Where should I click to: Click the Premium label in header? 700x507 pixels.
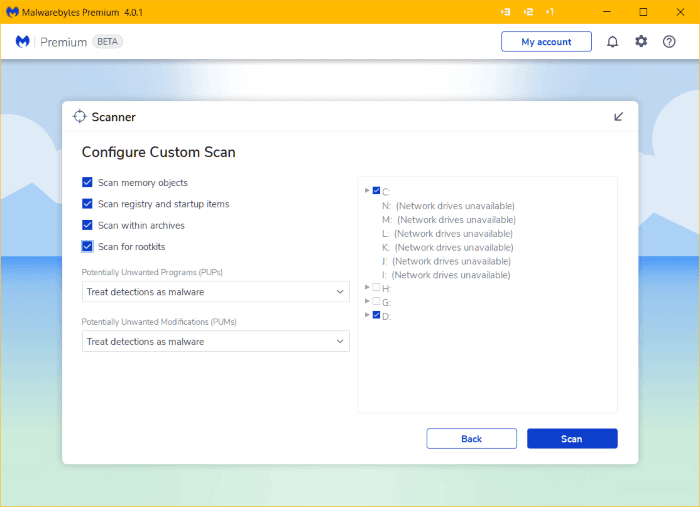coord(63,42)
